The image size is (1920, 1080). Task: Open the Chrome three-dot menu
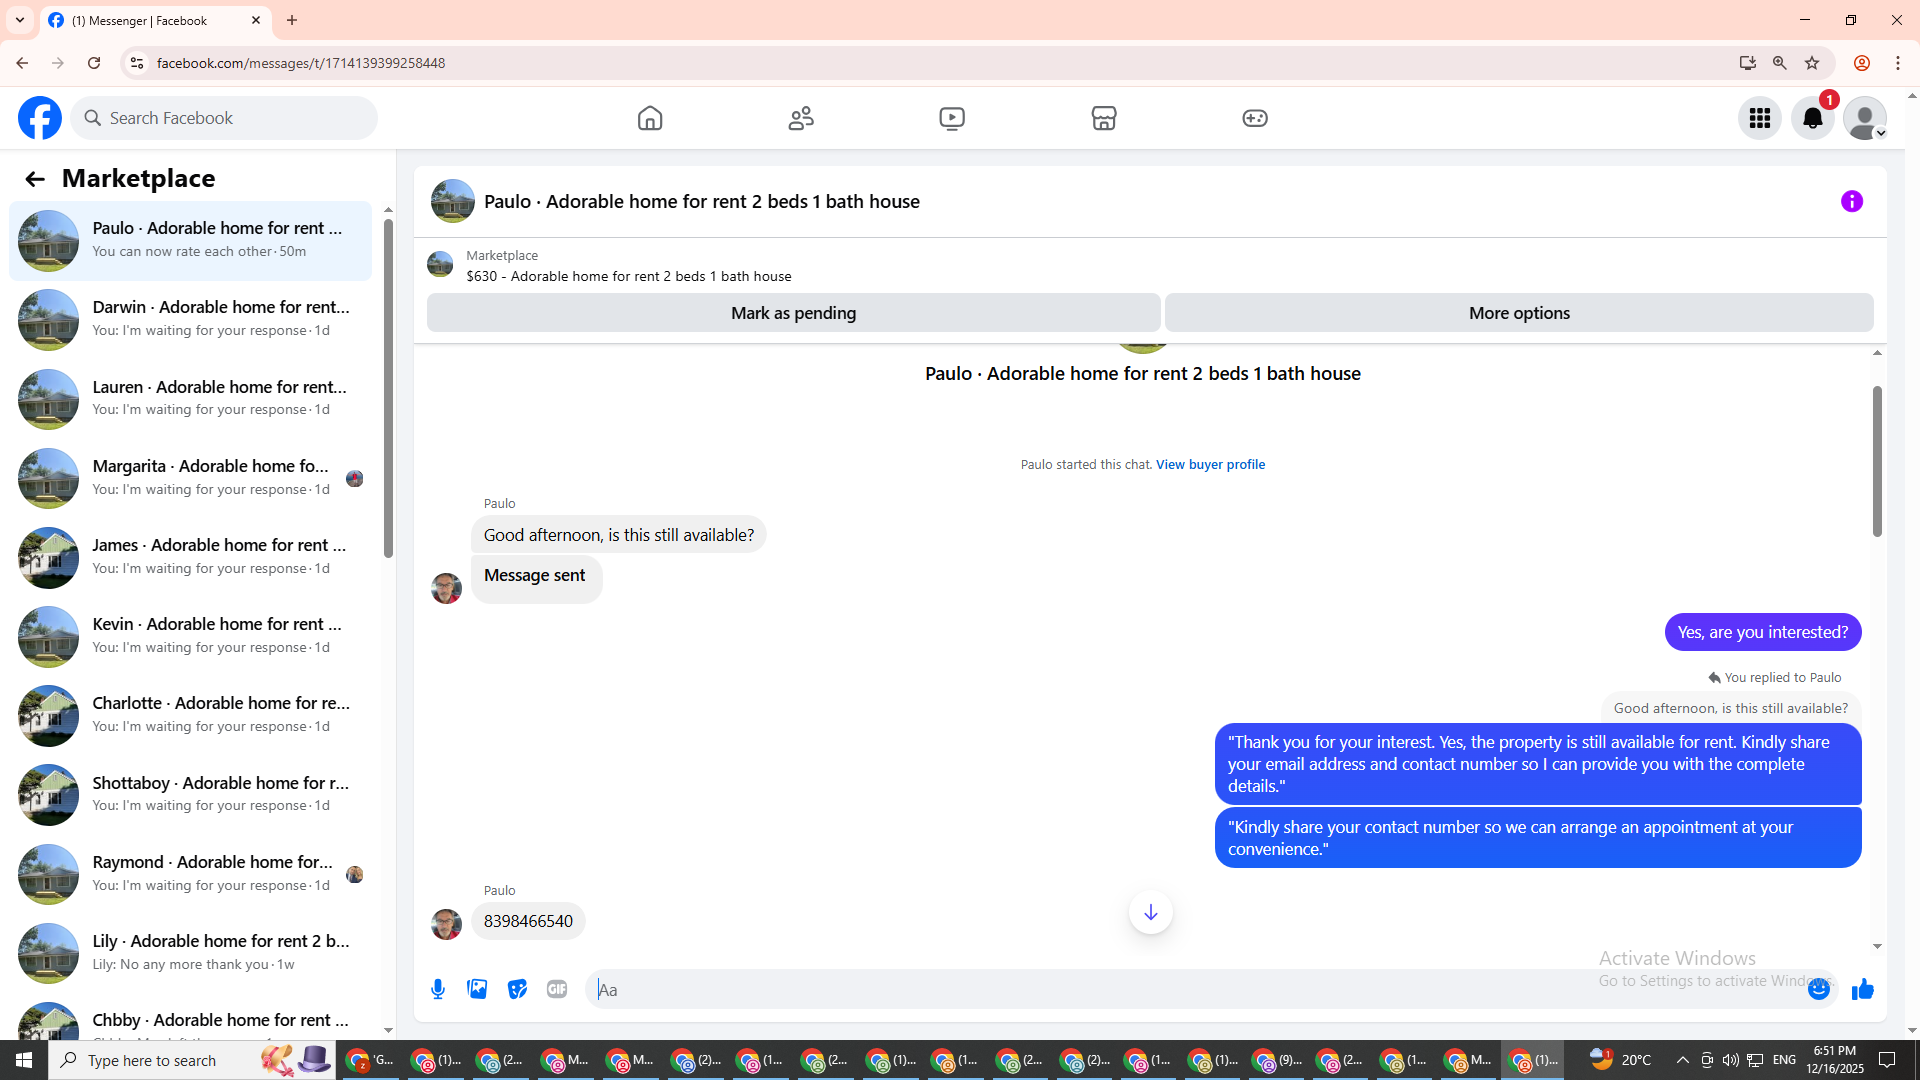[x=1898, y=63]
